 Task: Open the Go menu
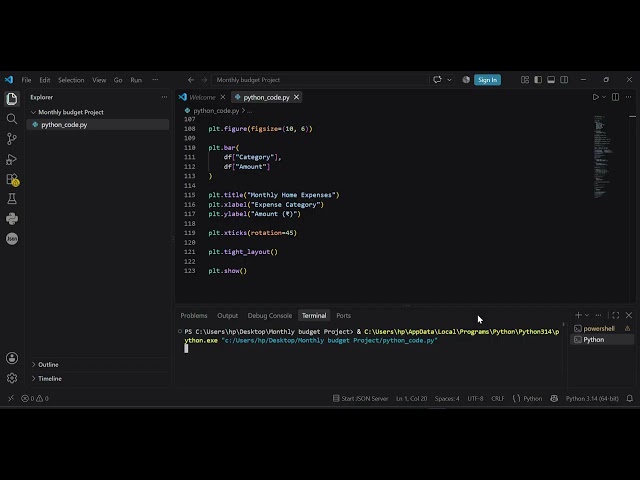click(x=118, y=80)
